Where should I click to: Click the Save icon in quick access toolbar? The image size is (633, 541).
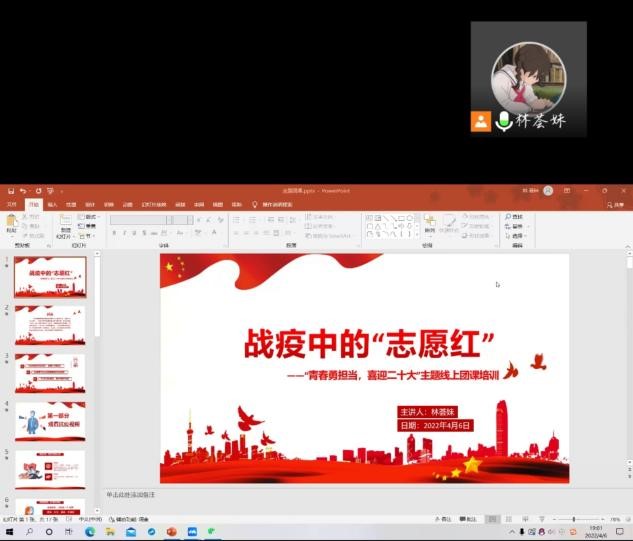click(x=8, y=190)
